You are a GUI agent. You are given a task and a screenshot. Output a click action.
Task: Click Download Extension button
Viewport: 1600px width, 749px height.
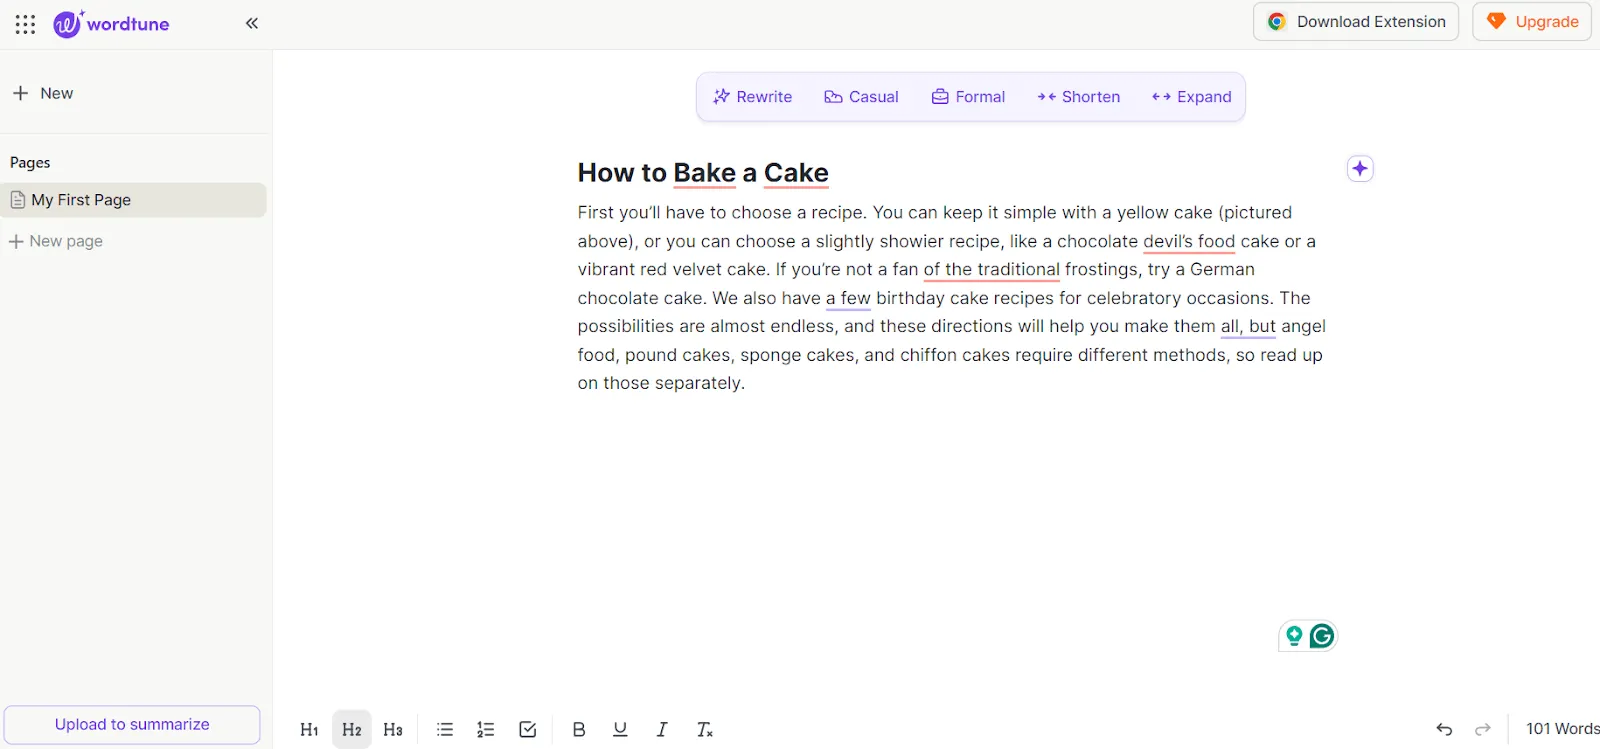[x=1355, y=21]
